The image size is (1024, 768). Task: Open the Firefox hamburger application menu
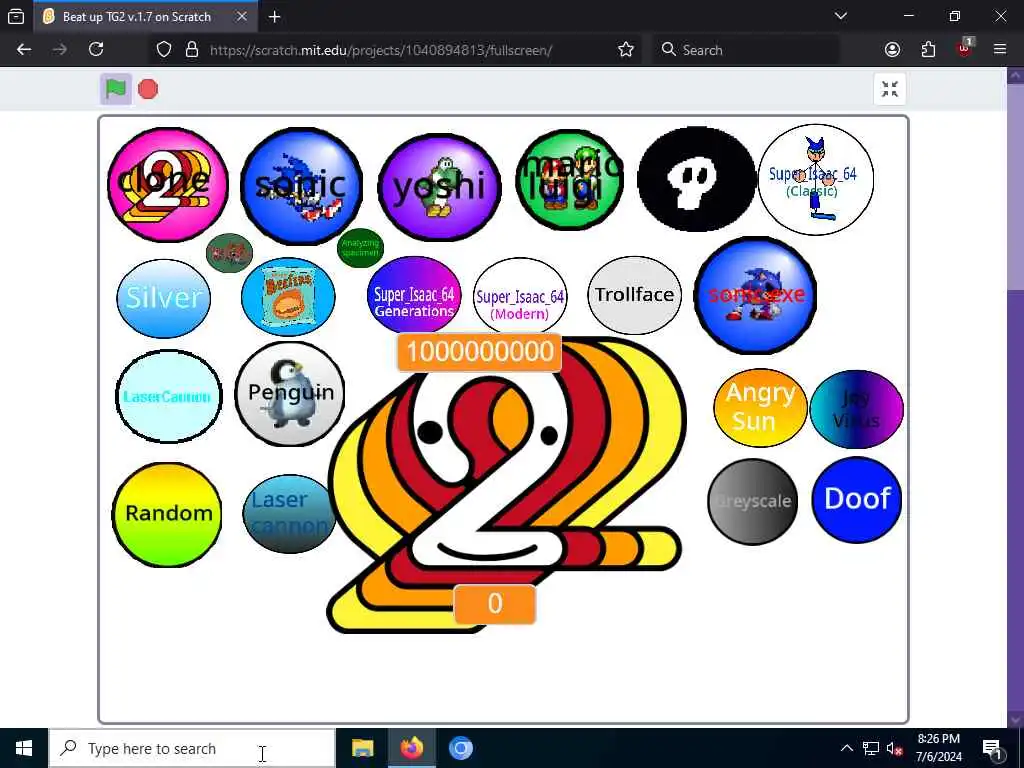pos(1000,50)
